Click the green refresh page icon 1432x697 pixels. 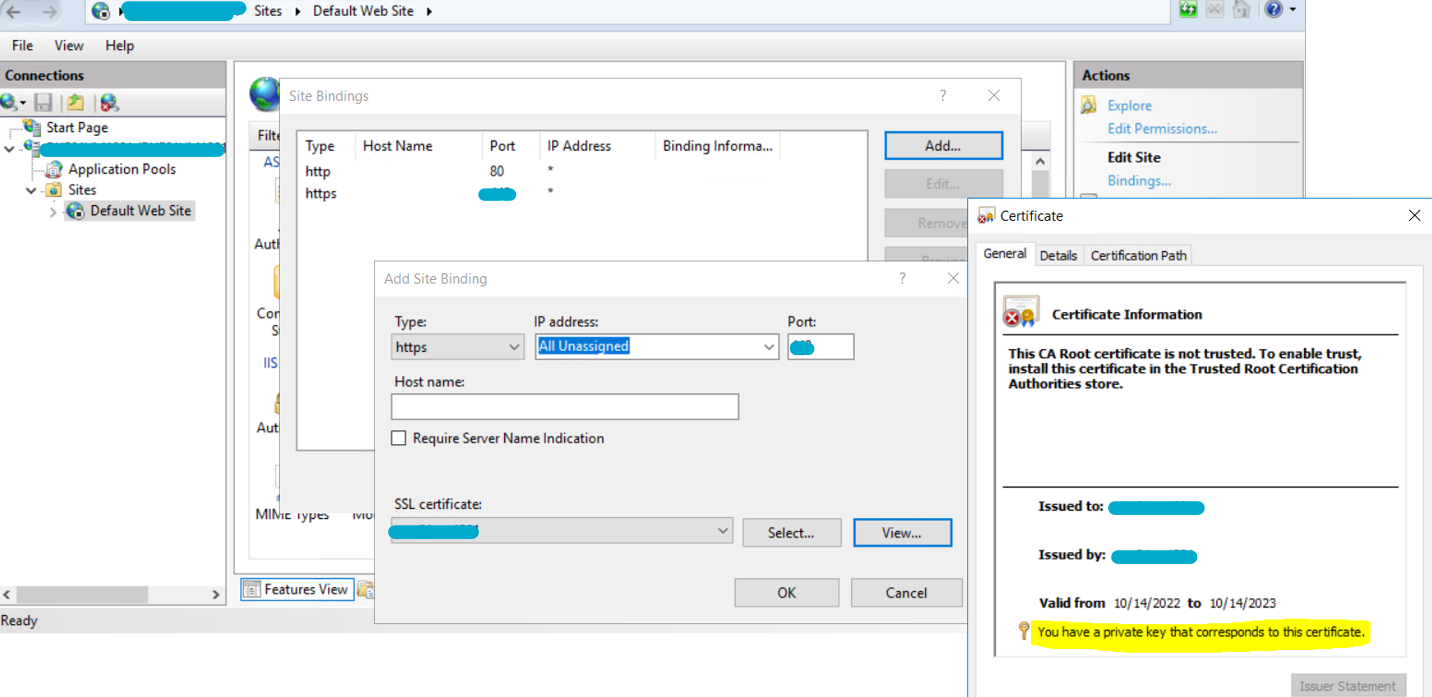(1188, 10)
